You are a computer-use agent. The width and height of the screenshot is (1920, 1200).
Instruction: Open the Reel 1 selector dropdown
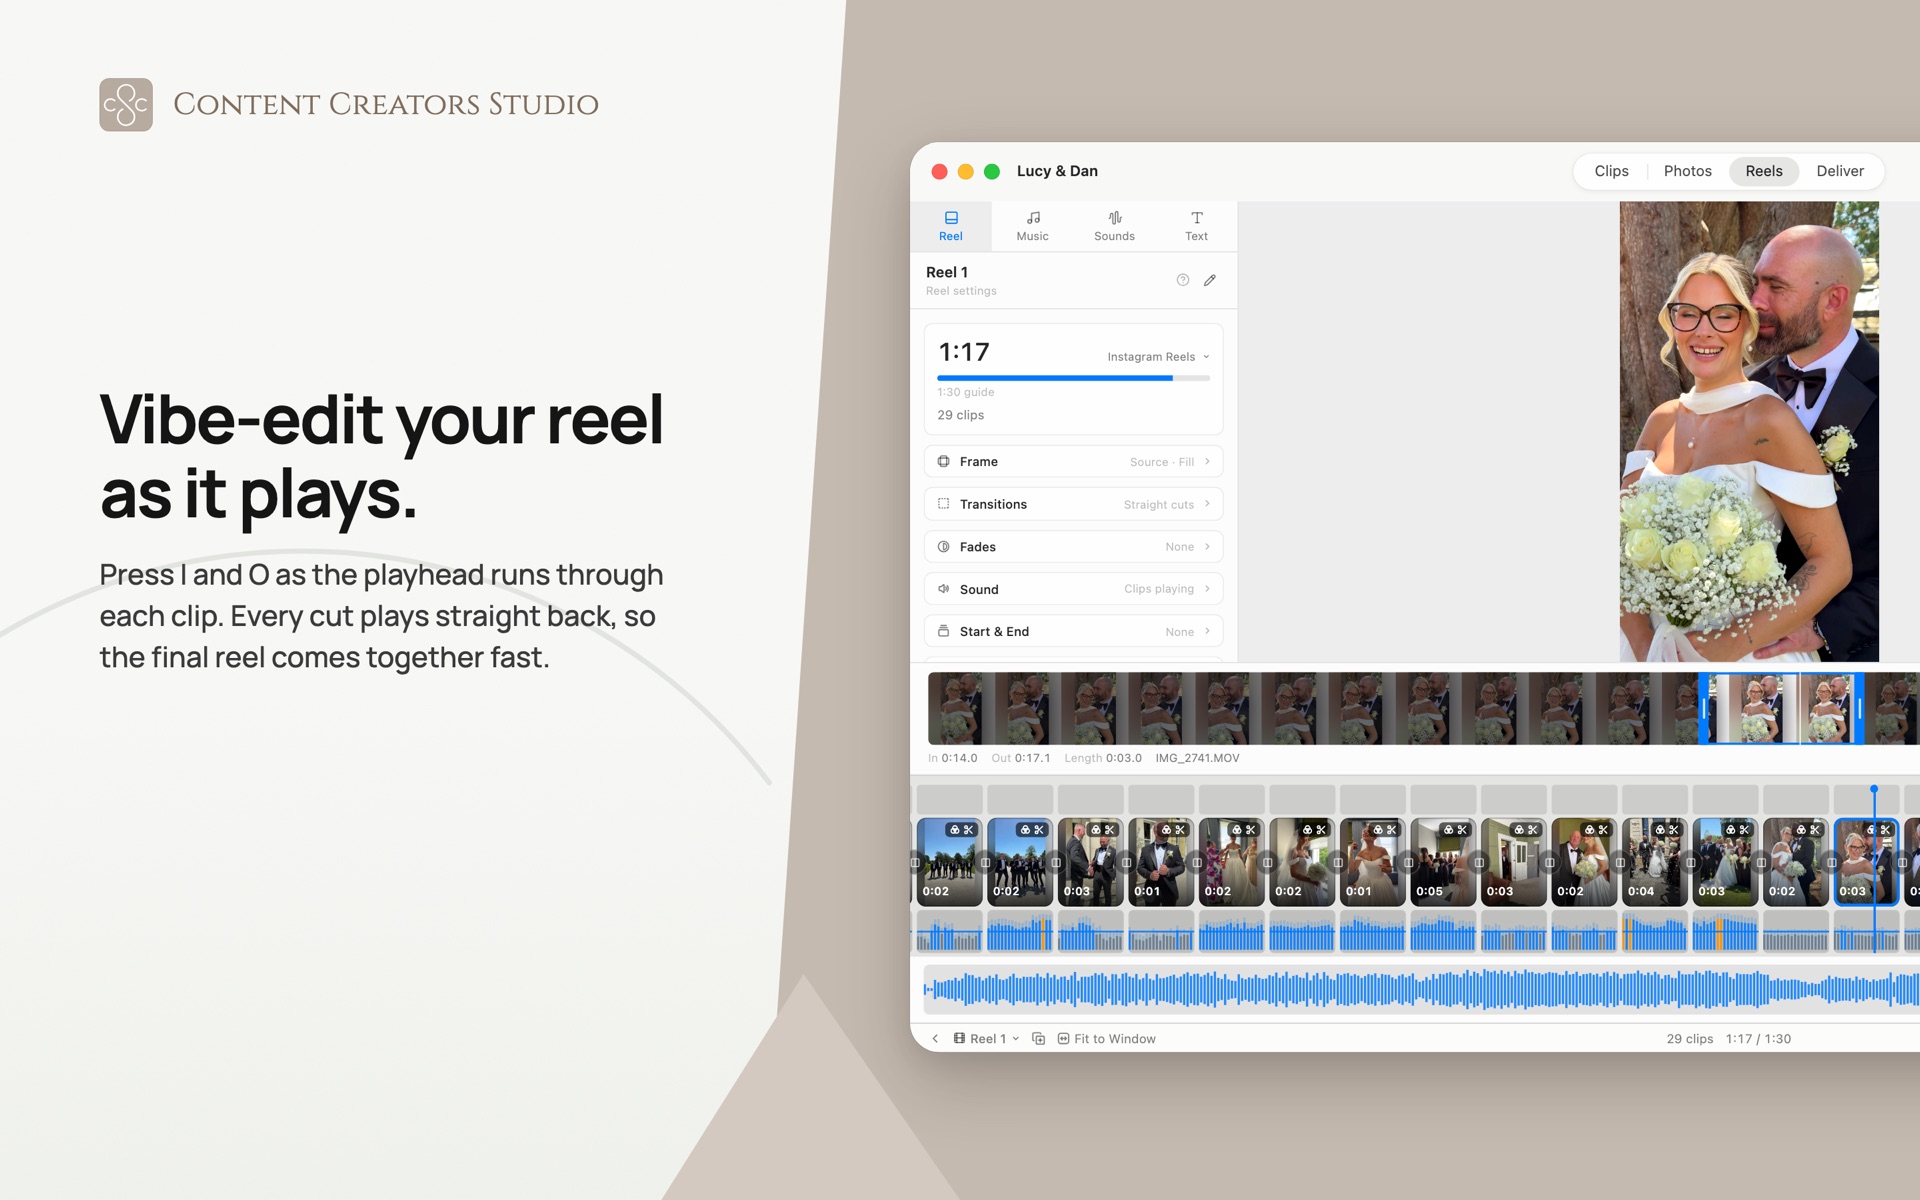[x=987, y=1039]
